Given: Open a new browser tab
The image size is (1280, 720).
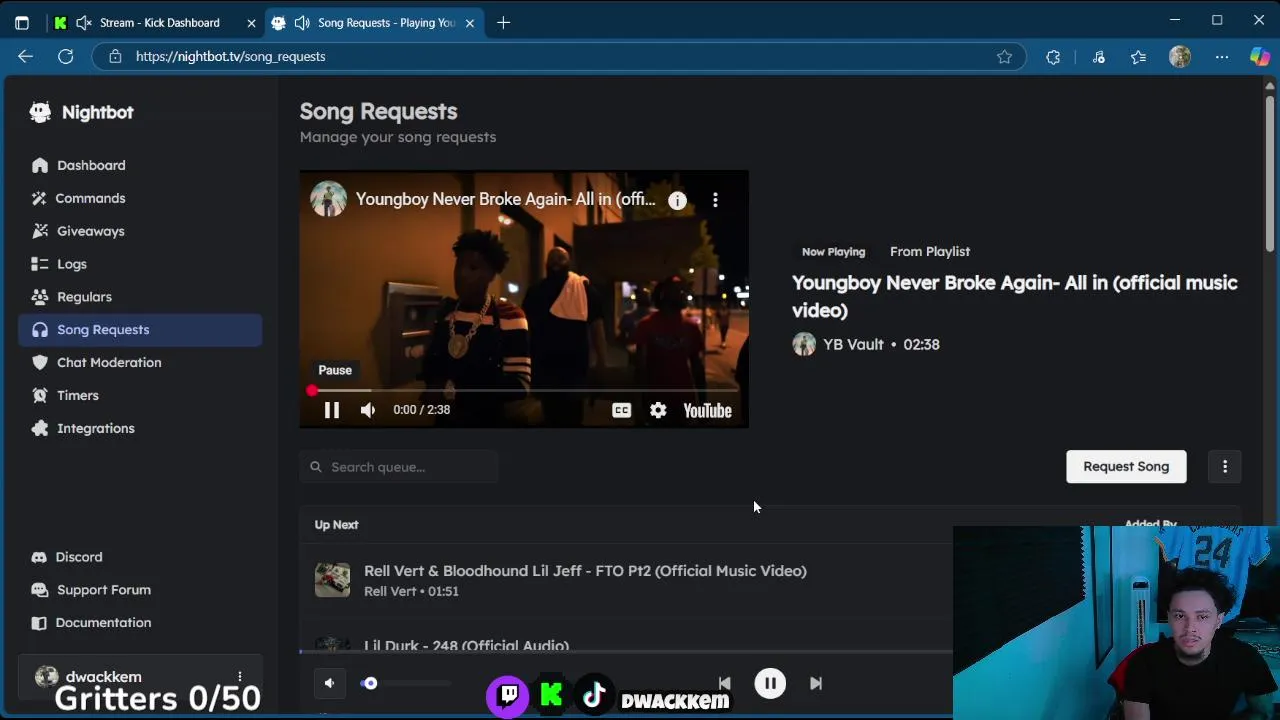Looking at the screenshot, I should pos(503,22).
